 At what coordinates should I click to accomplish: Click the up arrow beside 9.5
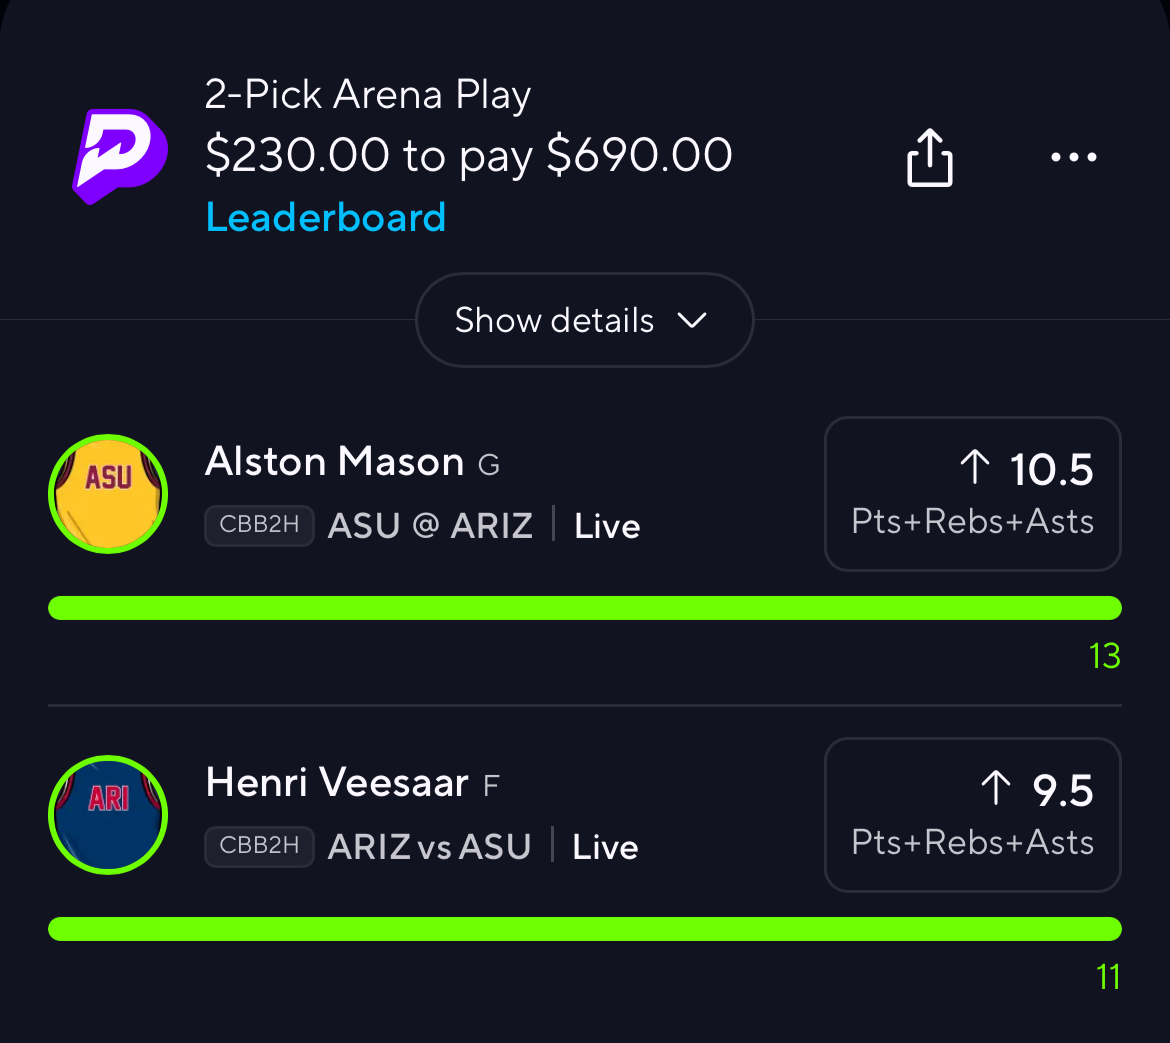[x=995, y=789]
